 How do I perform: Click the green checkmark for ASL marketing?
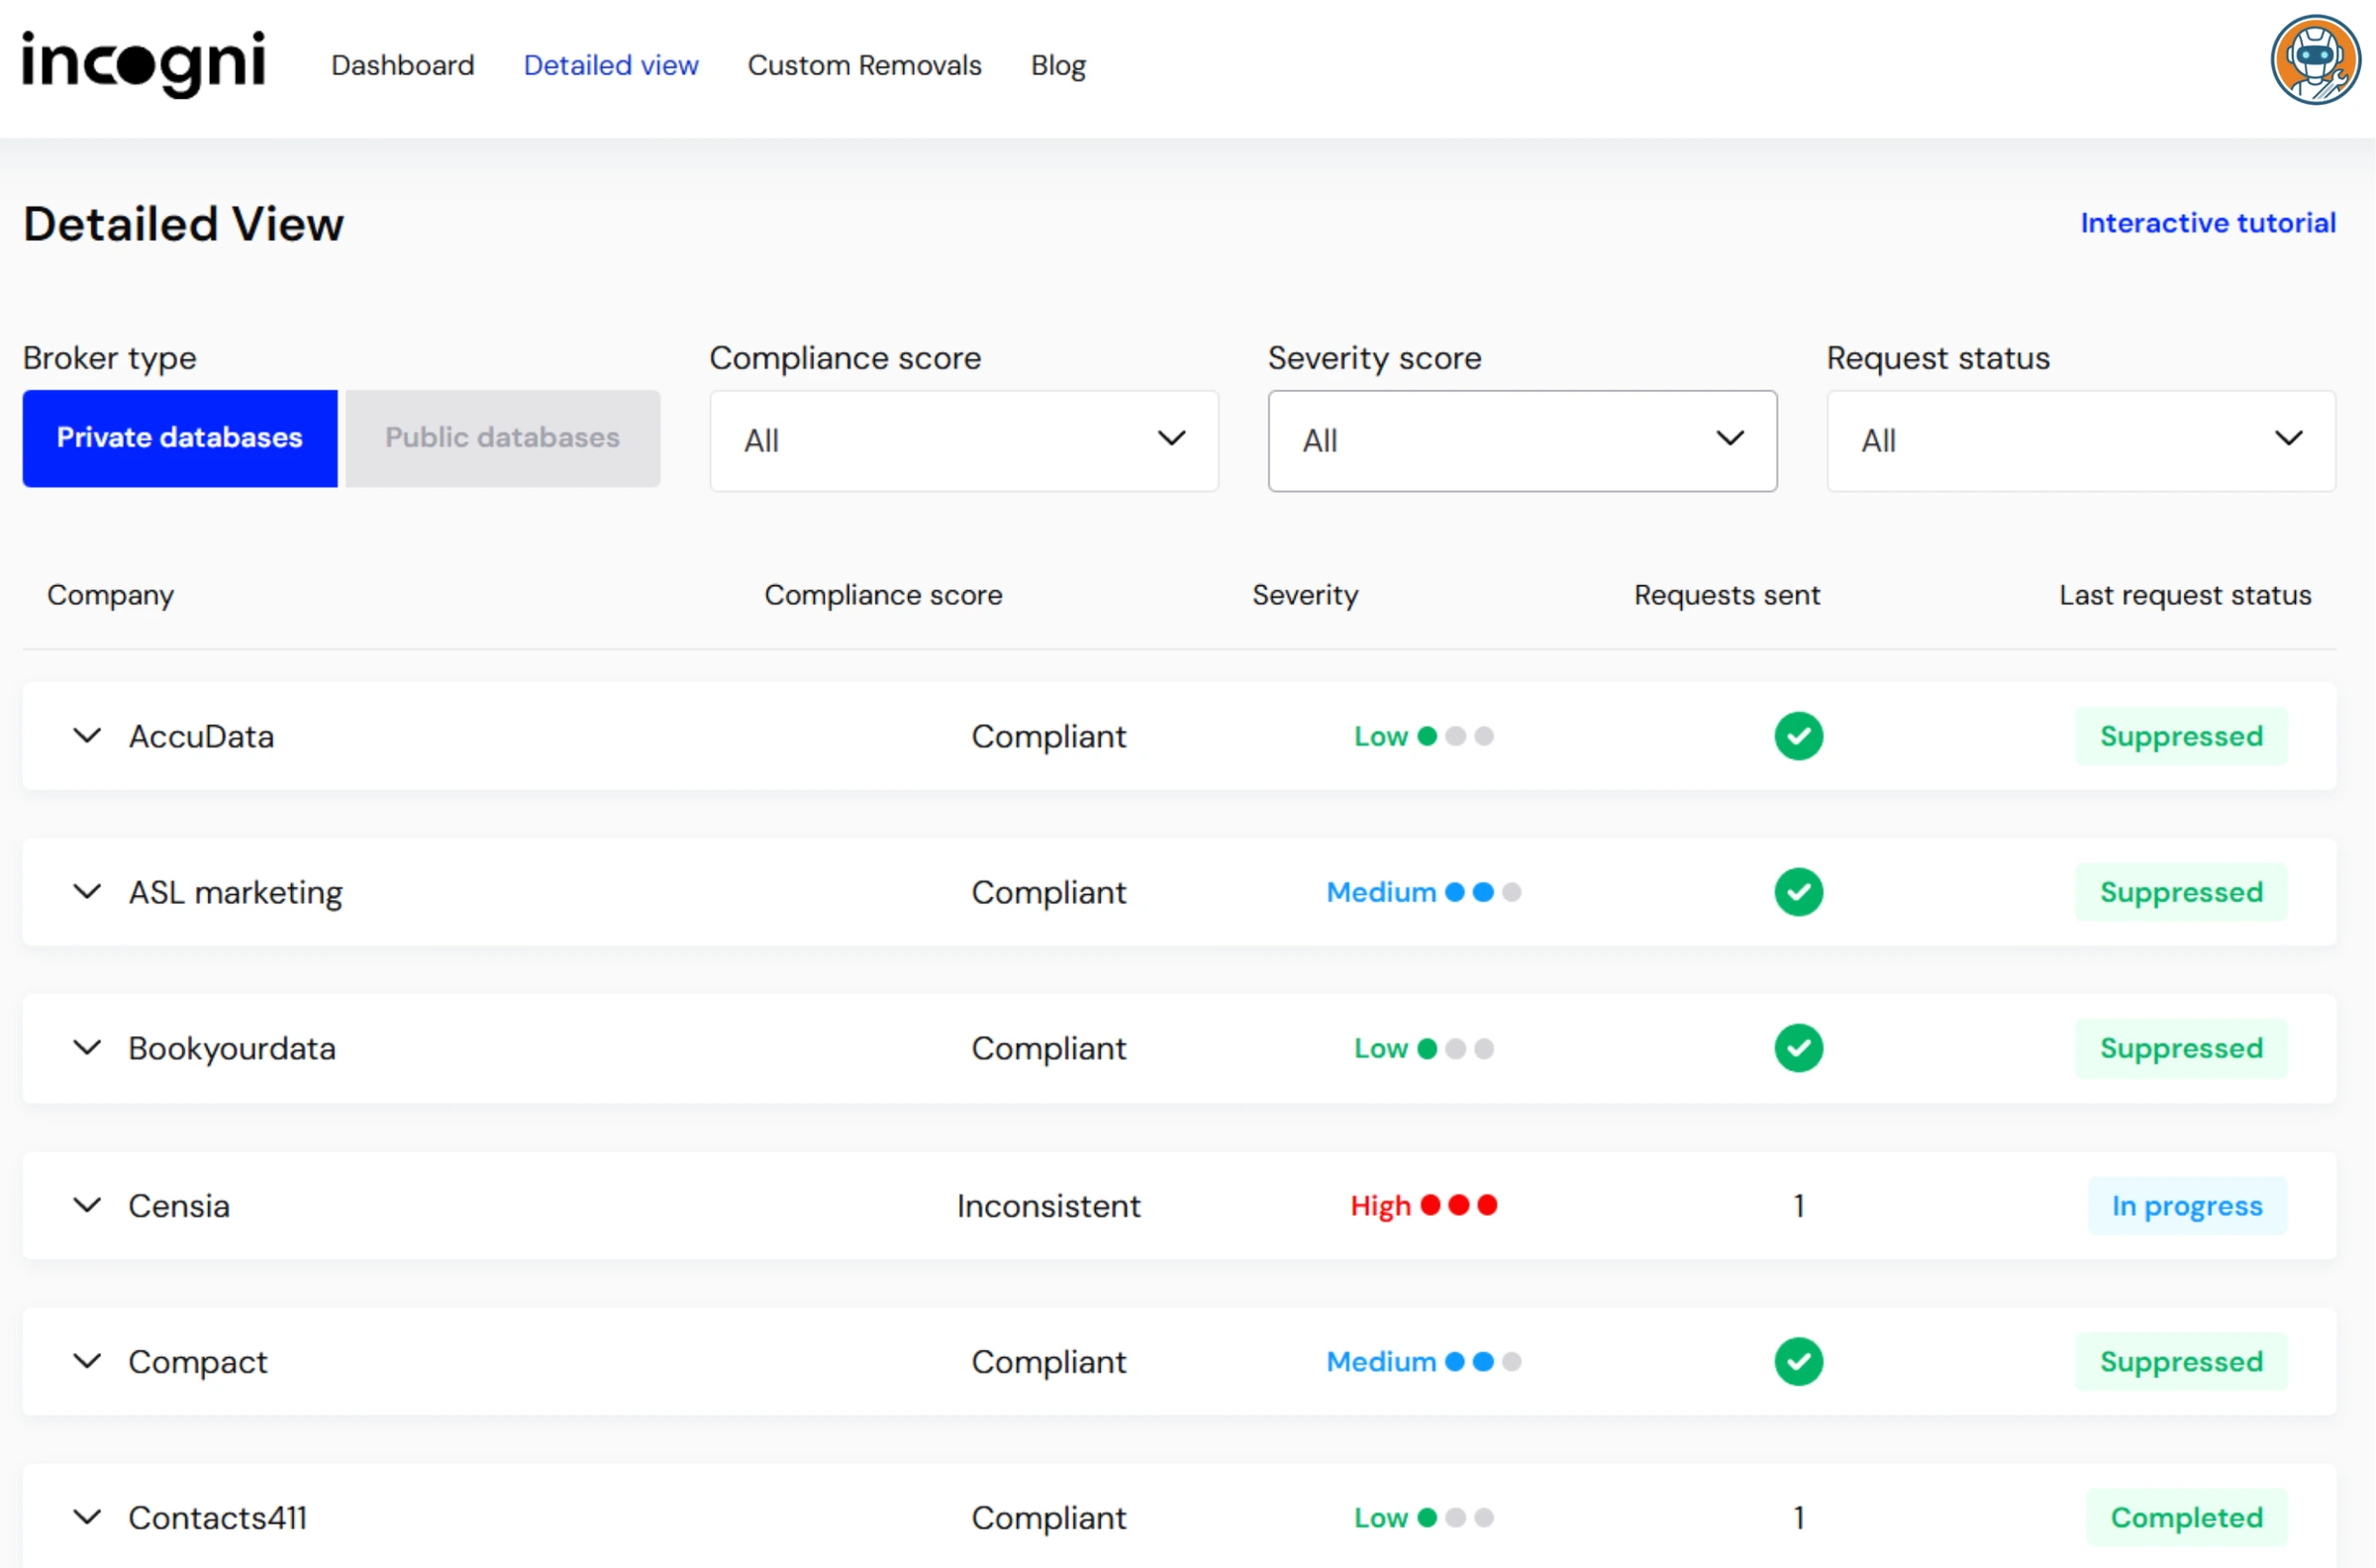point(1797,892)
